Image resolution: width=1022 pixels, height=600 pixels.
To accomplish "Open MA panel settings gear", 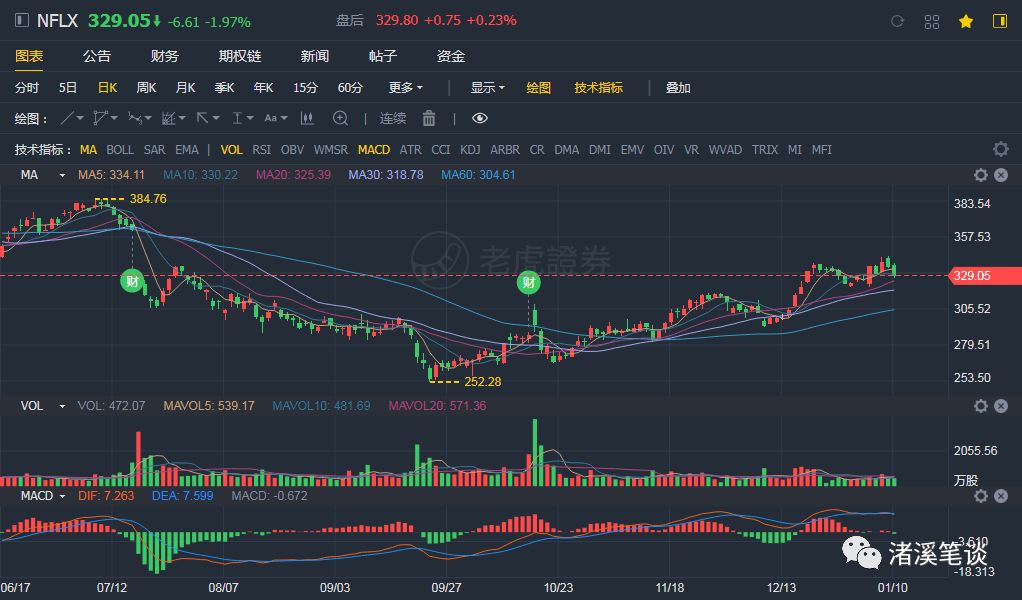I will (980, 175).
